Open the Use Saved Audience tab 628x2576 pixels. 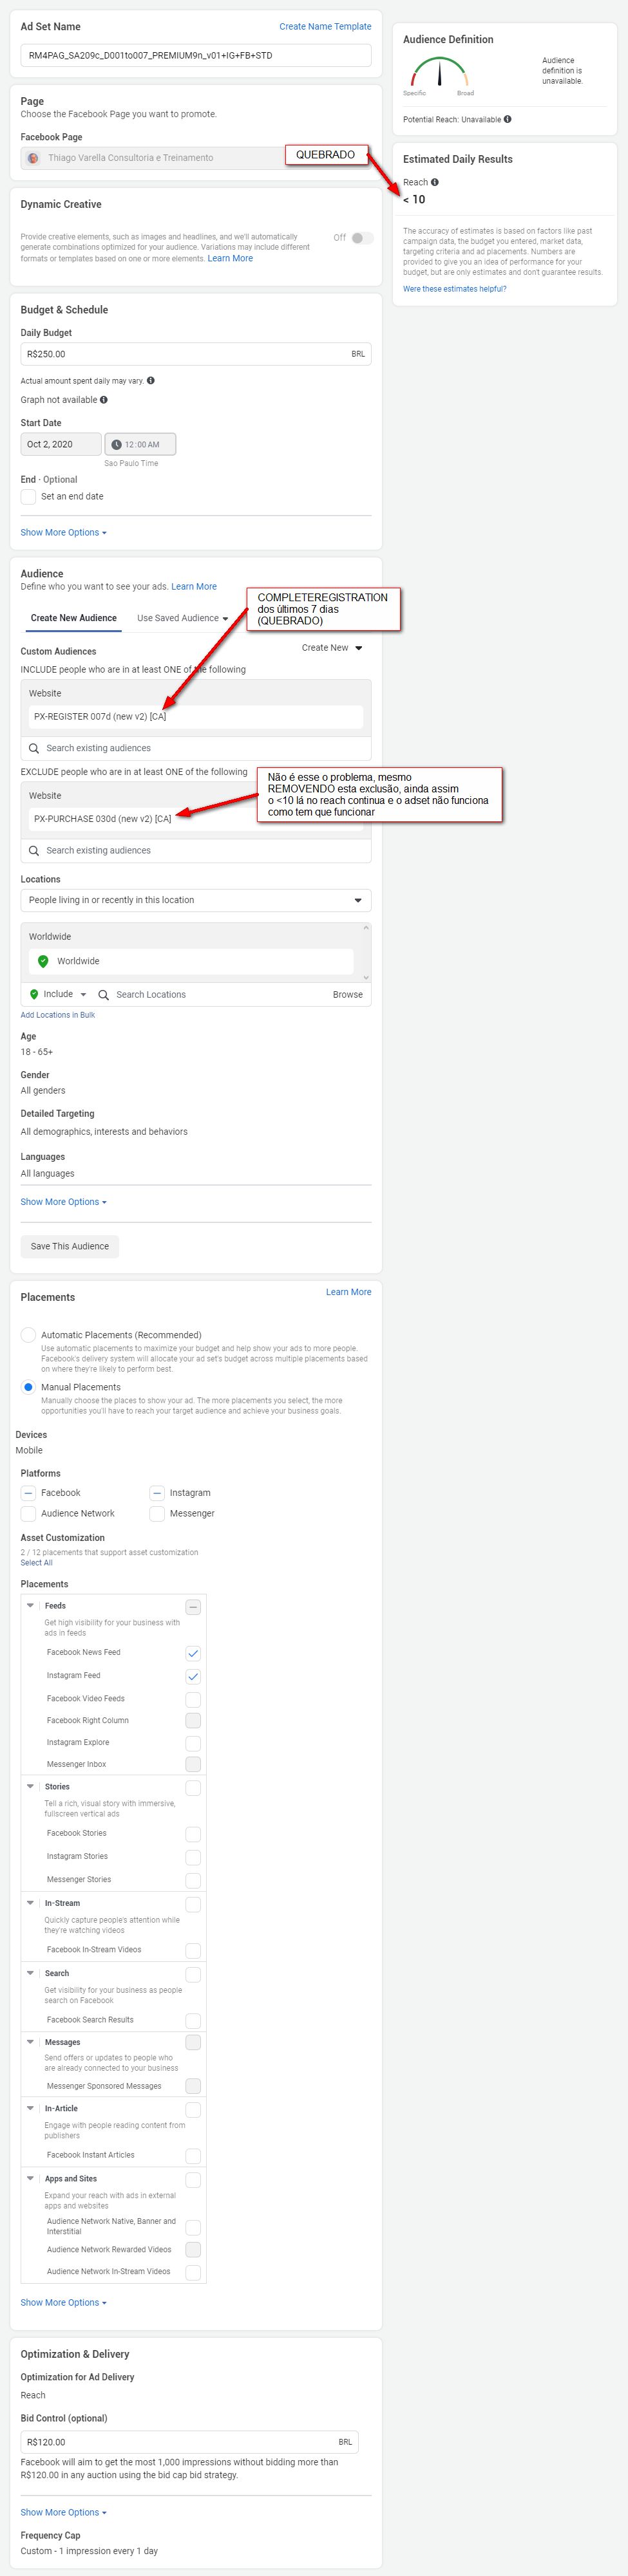(182, 618)
